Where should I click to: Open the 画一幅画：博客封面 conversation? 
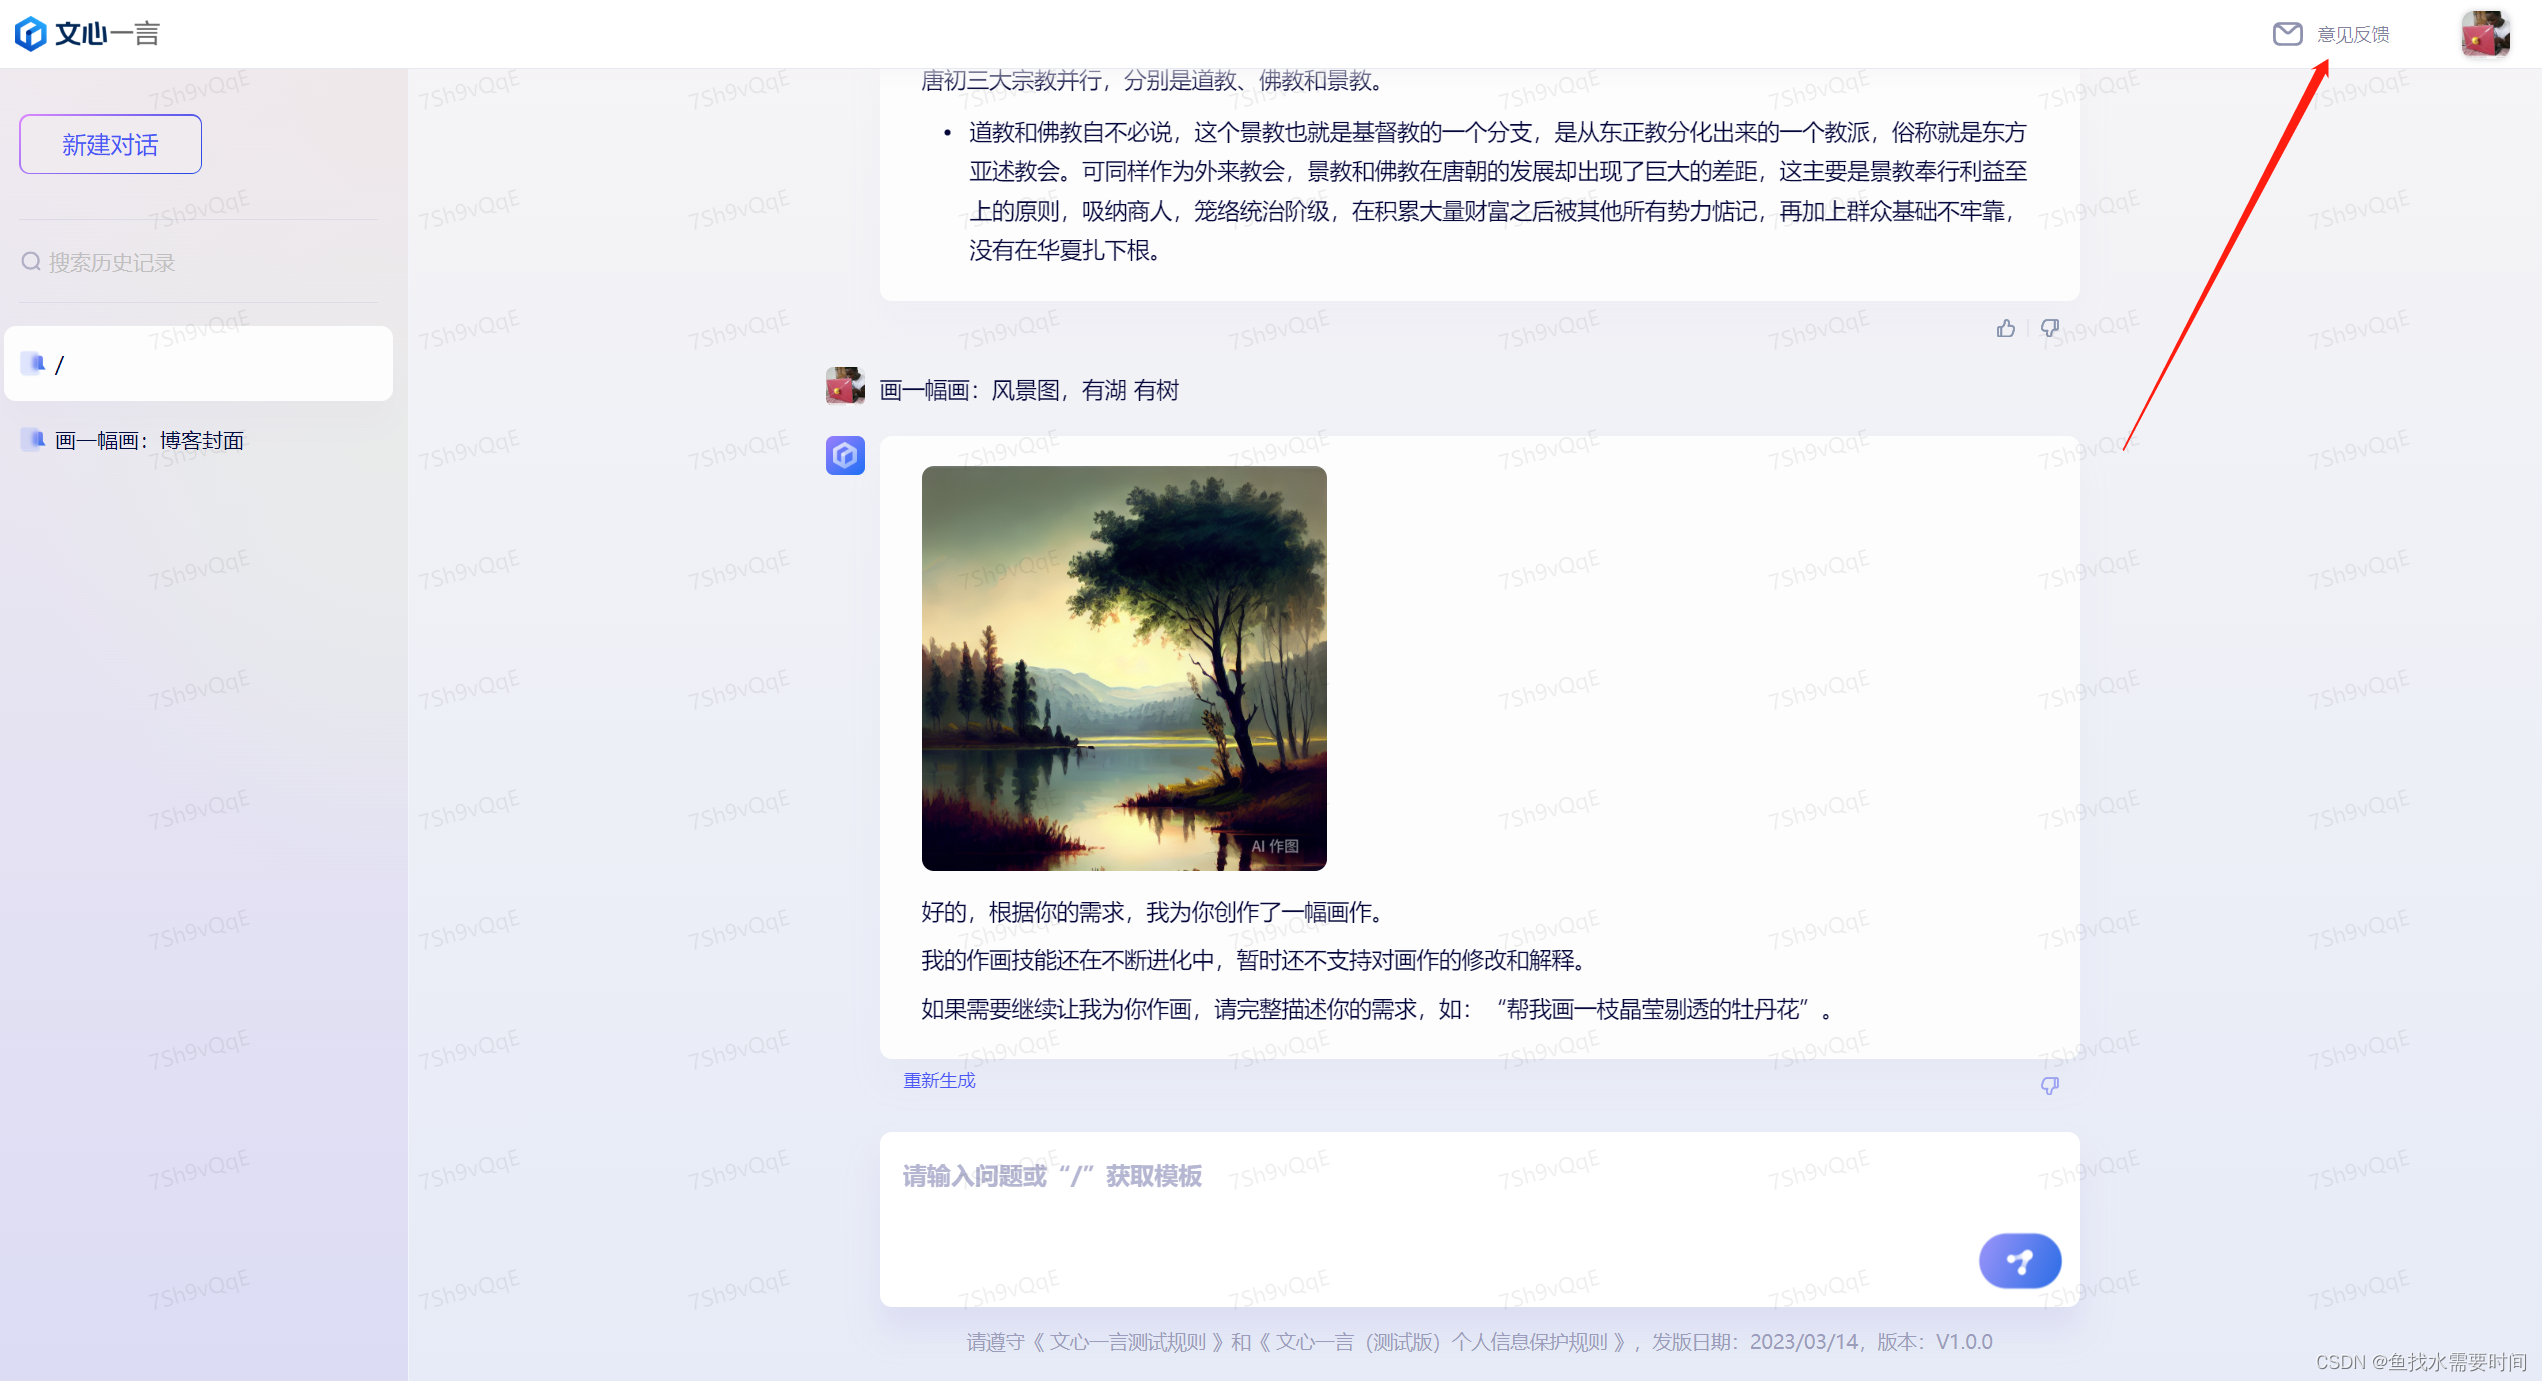(x=150, y=441)
